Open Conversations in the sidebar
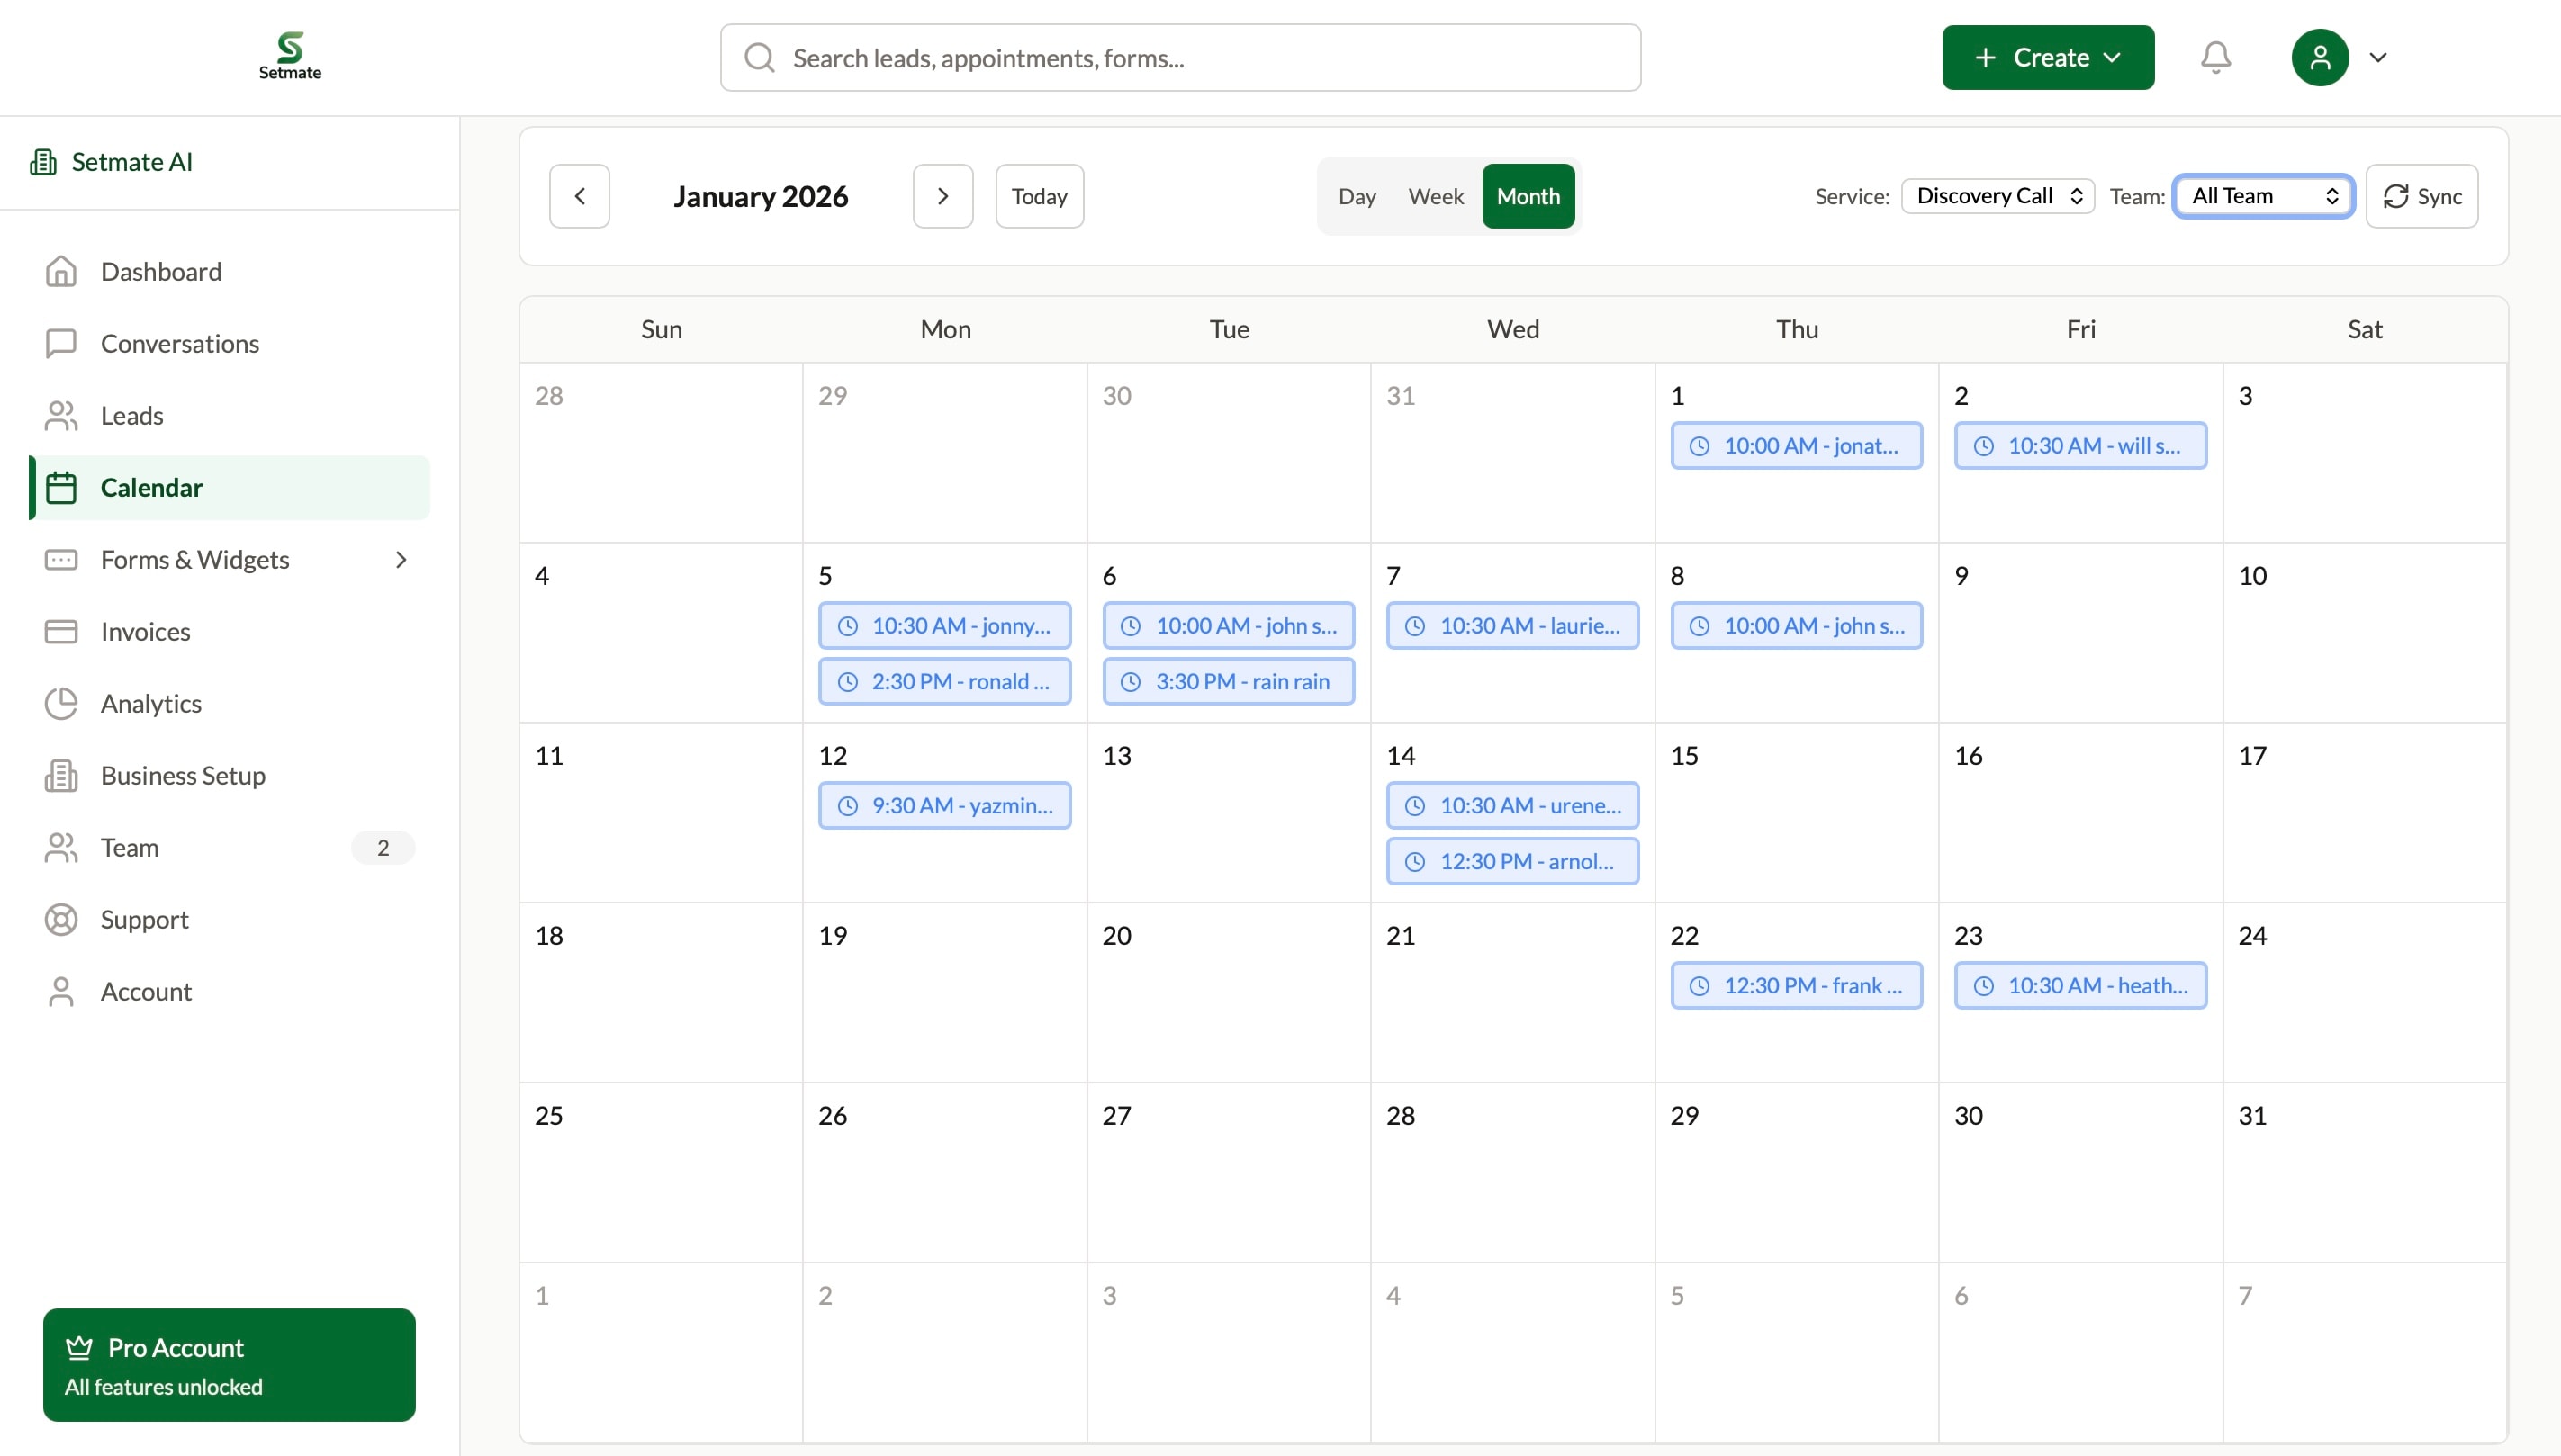This screenshot has height=1456, width=2561. 180,343
